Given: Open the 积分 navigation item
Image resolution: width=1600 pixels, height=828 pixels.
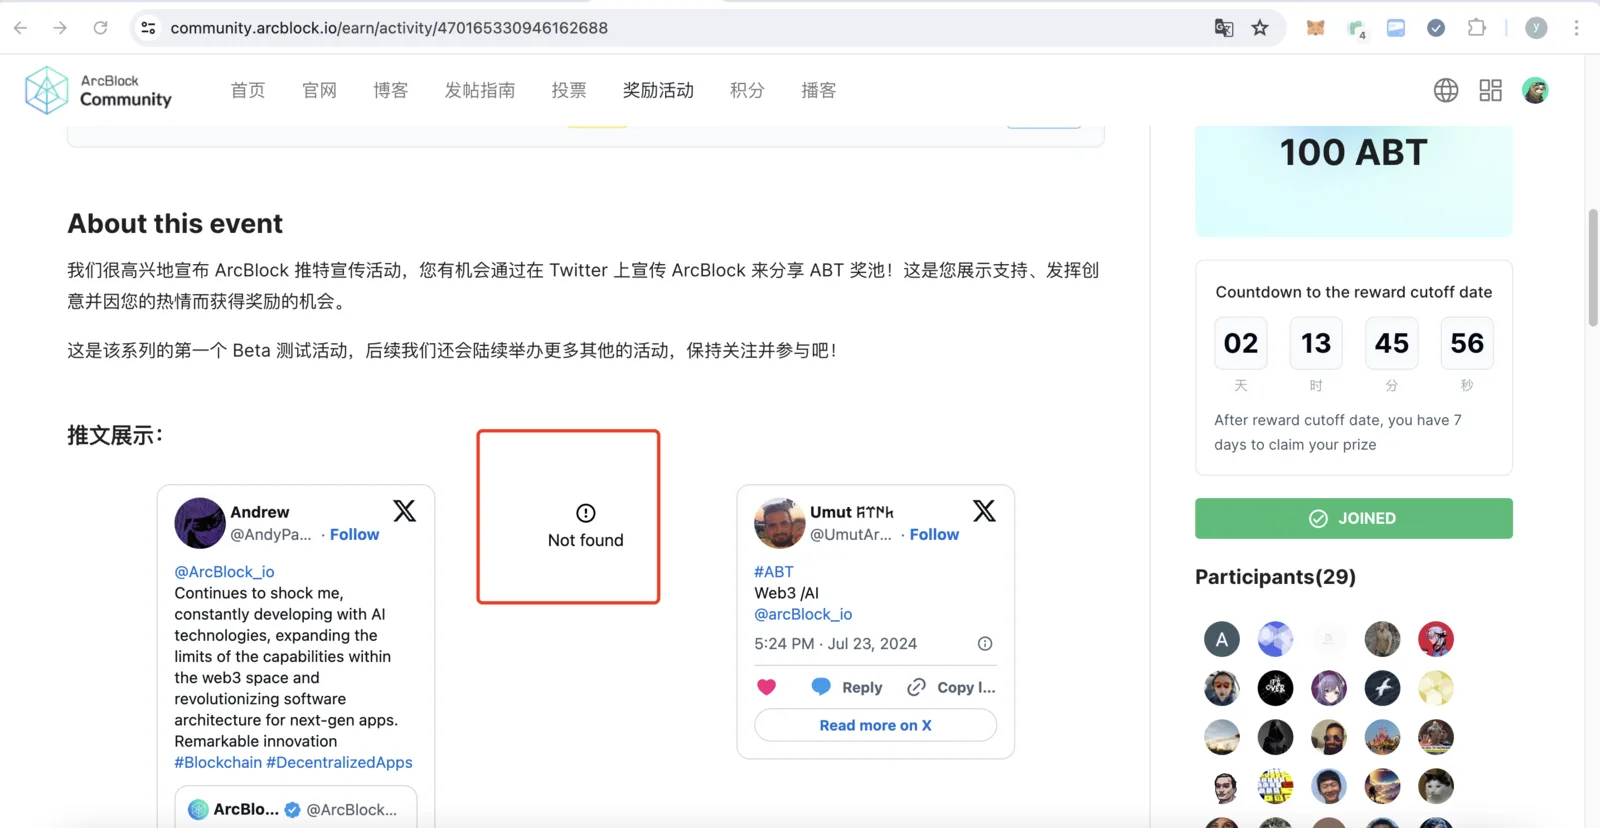Looking at the screenshot, I should pyautogui.click(x=747, y=90).
